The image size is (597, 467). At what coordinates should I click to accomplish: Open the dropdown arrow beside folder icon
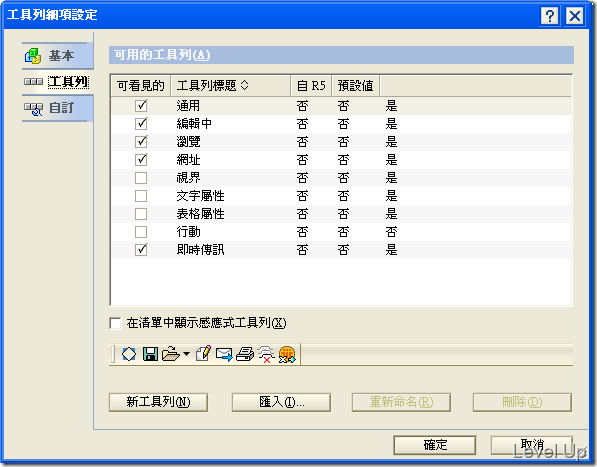point(186,354)
